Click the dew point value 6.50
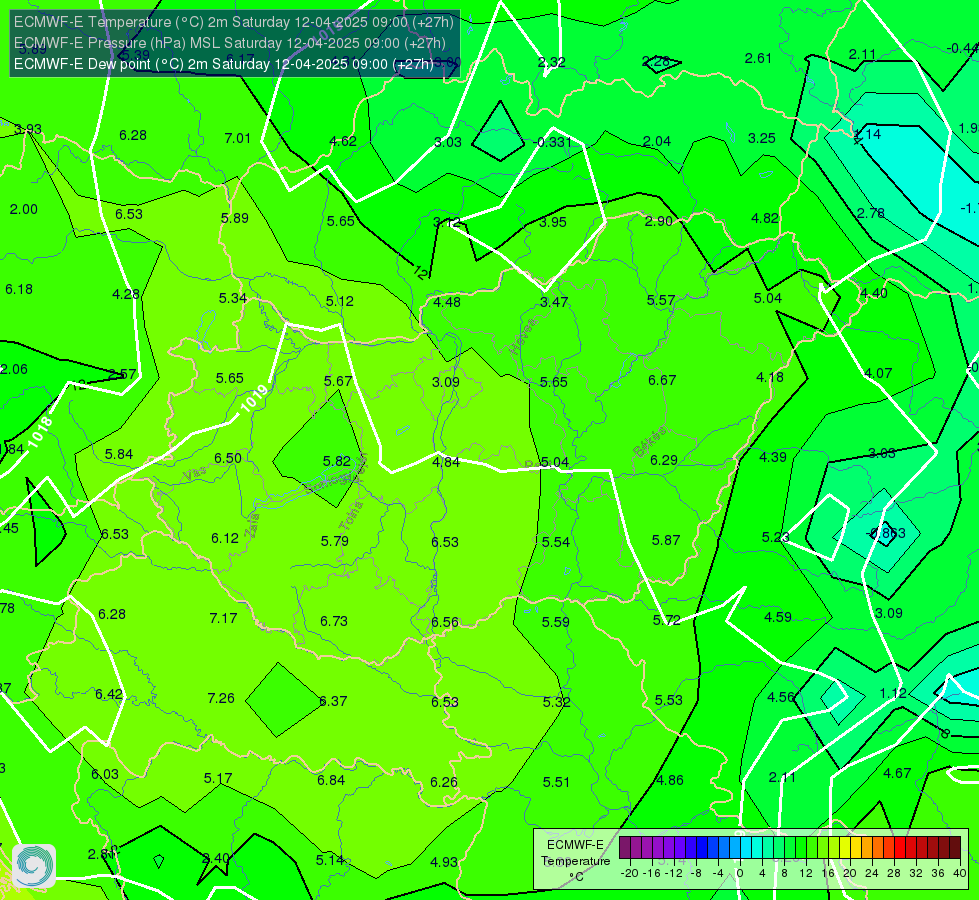The image size is (979, 900). [x=228, y=458]
